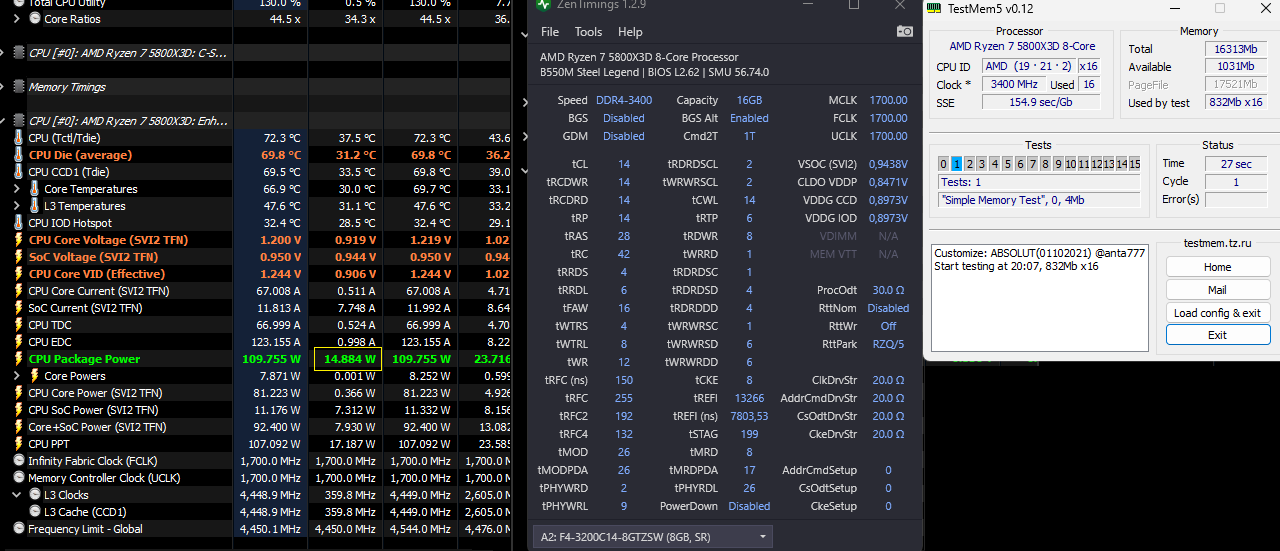The height and width of the screenshot is (551, 1280).
Task: Click Load config & exit button
Action: click(x=1217, y=313)
